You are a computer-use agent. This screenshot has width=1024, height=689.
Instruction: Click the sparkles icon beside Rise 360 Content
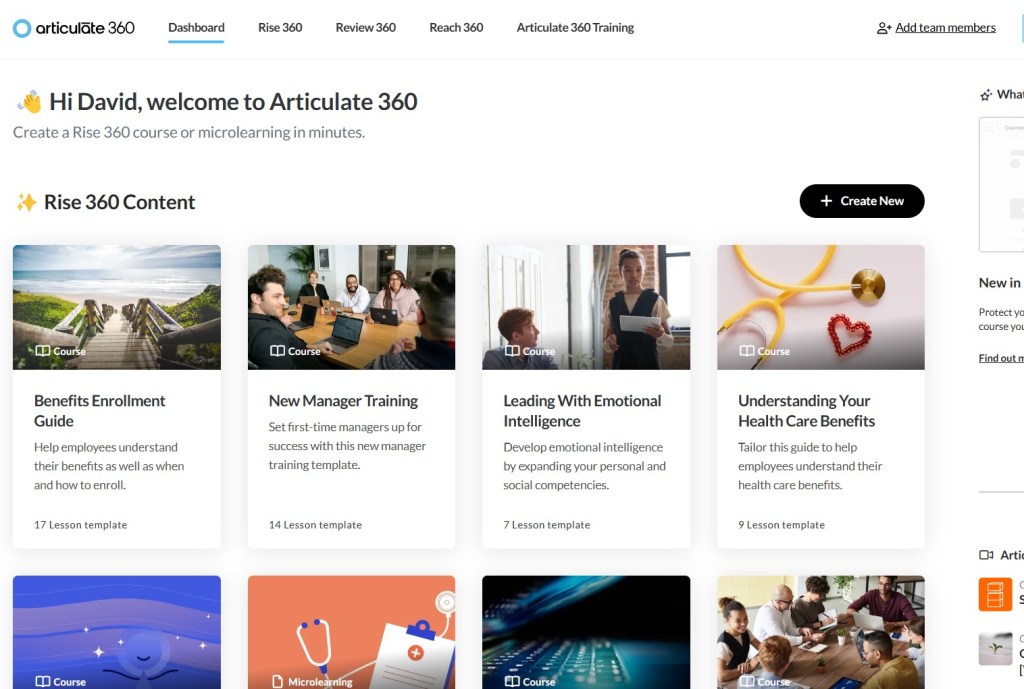(x=26, y=202)
